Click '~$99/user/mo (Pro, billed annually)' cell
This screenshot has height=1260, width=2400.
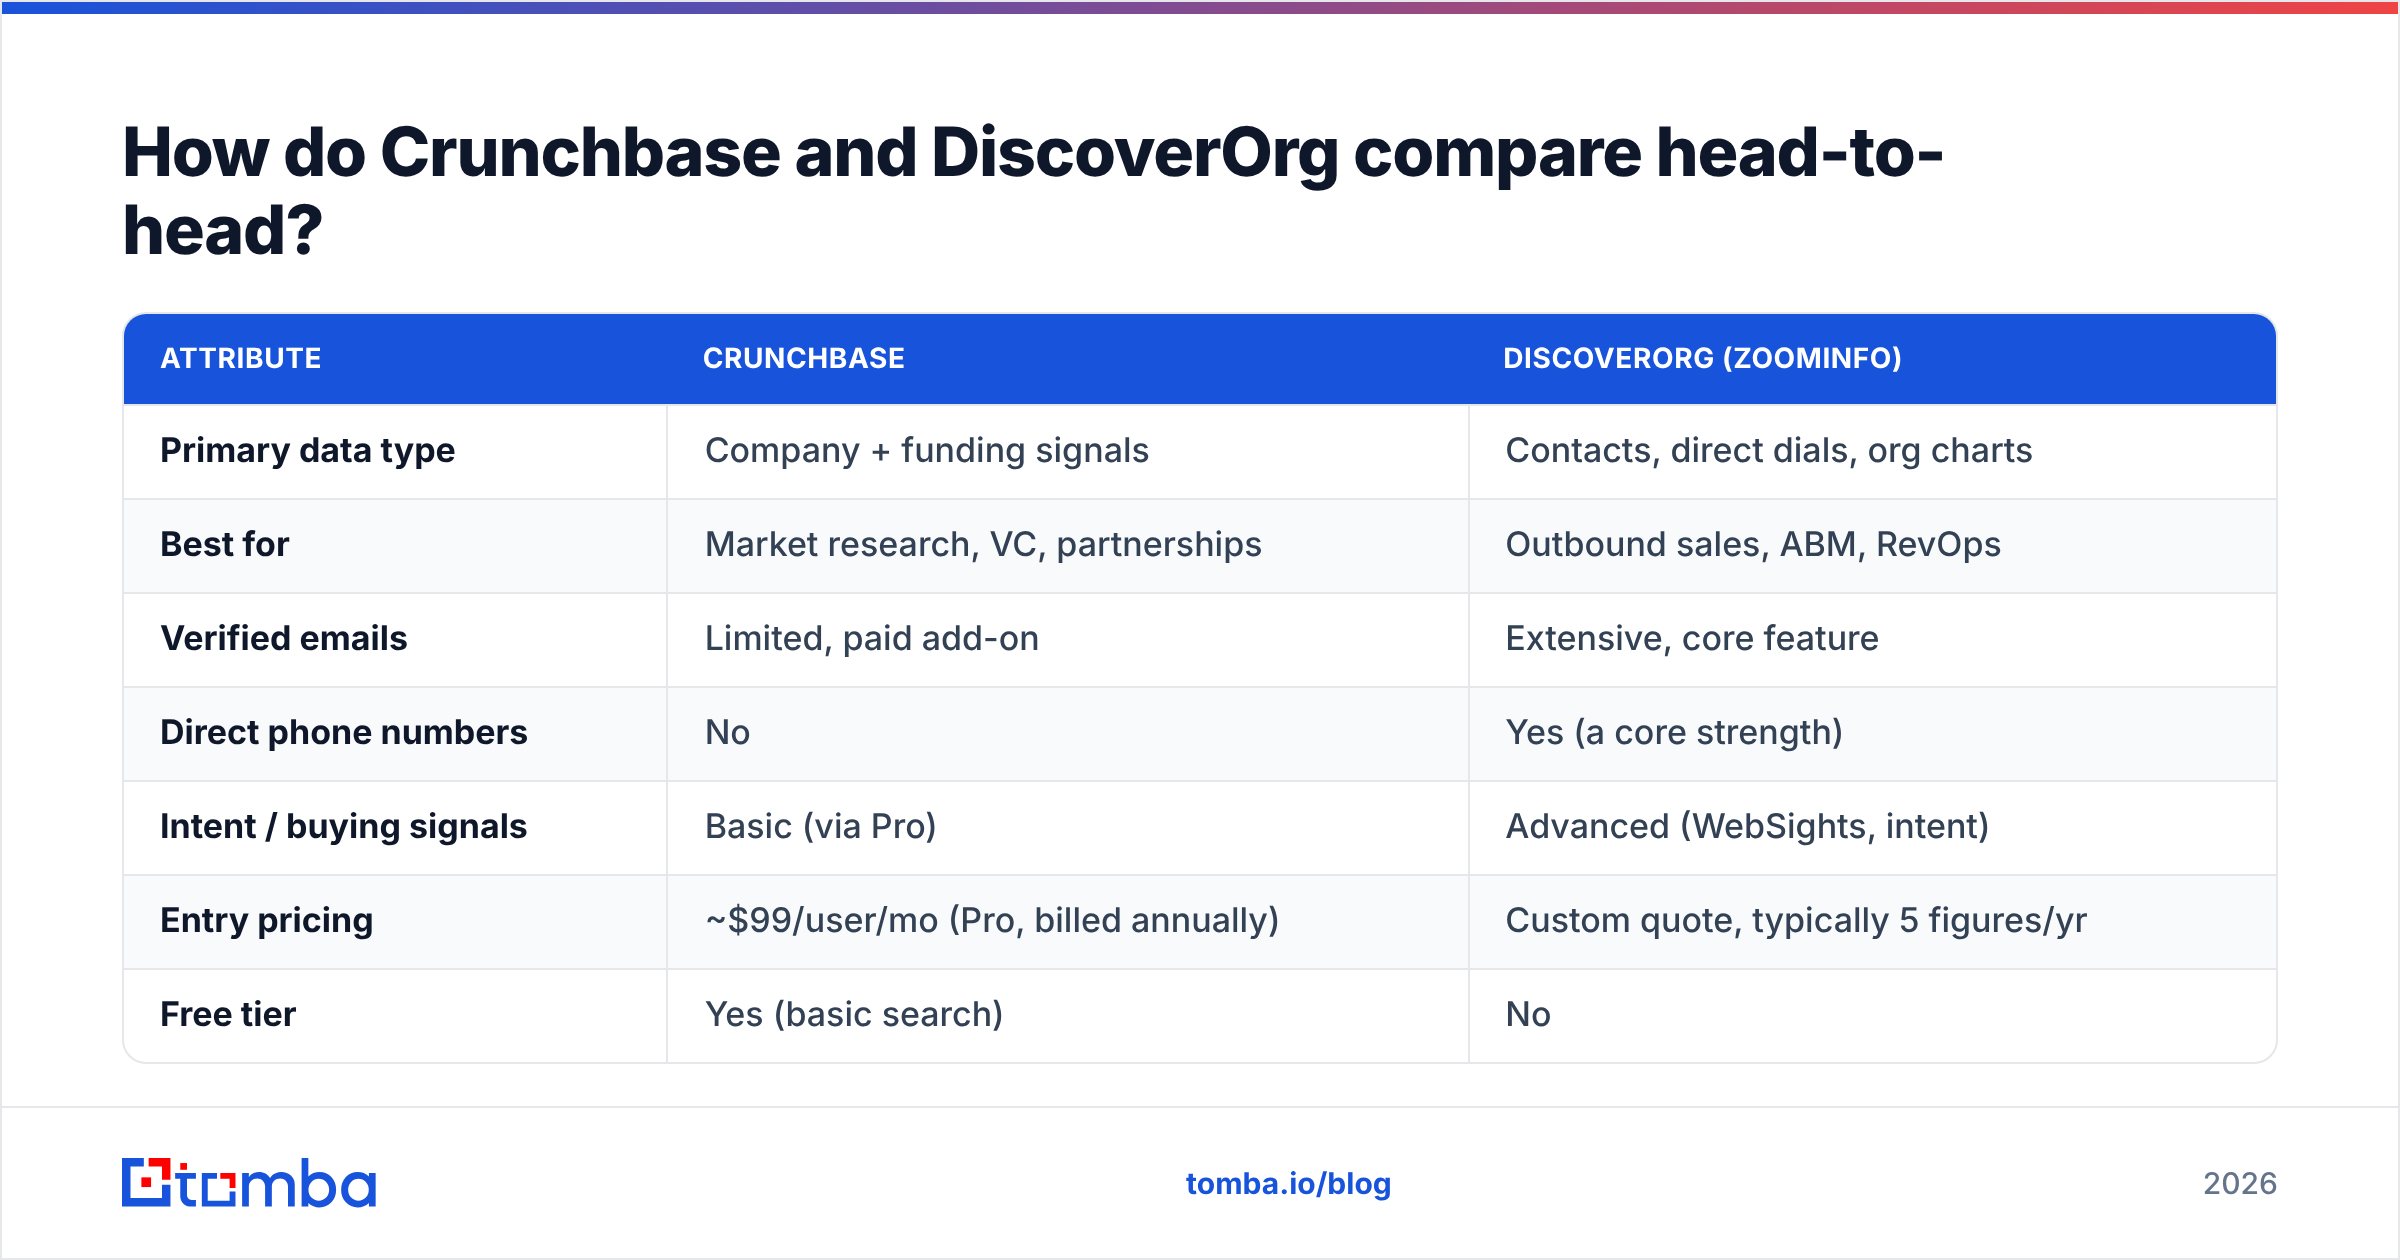pyautogui.click(x=992, y=921)
